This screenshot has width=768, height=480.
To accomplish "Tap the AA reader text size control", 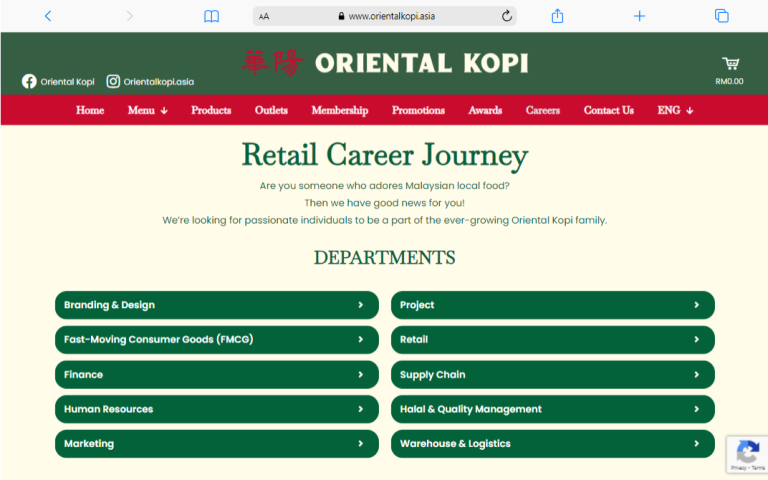I will click(264, 17).
